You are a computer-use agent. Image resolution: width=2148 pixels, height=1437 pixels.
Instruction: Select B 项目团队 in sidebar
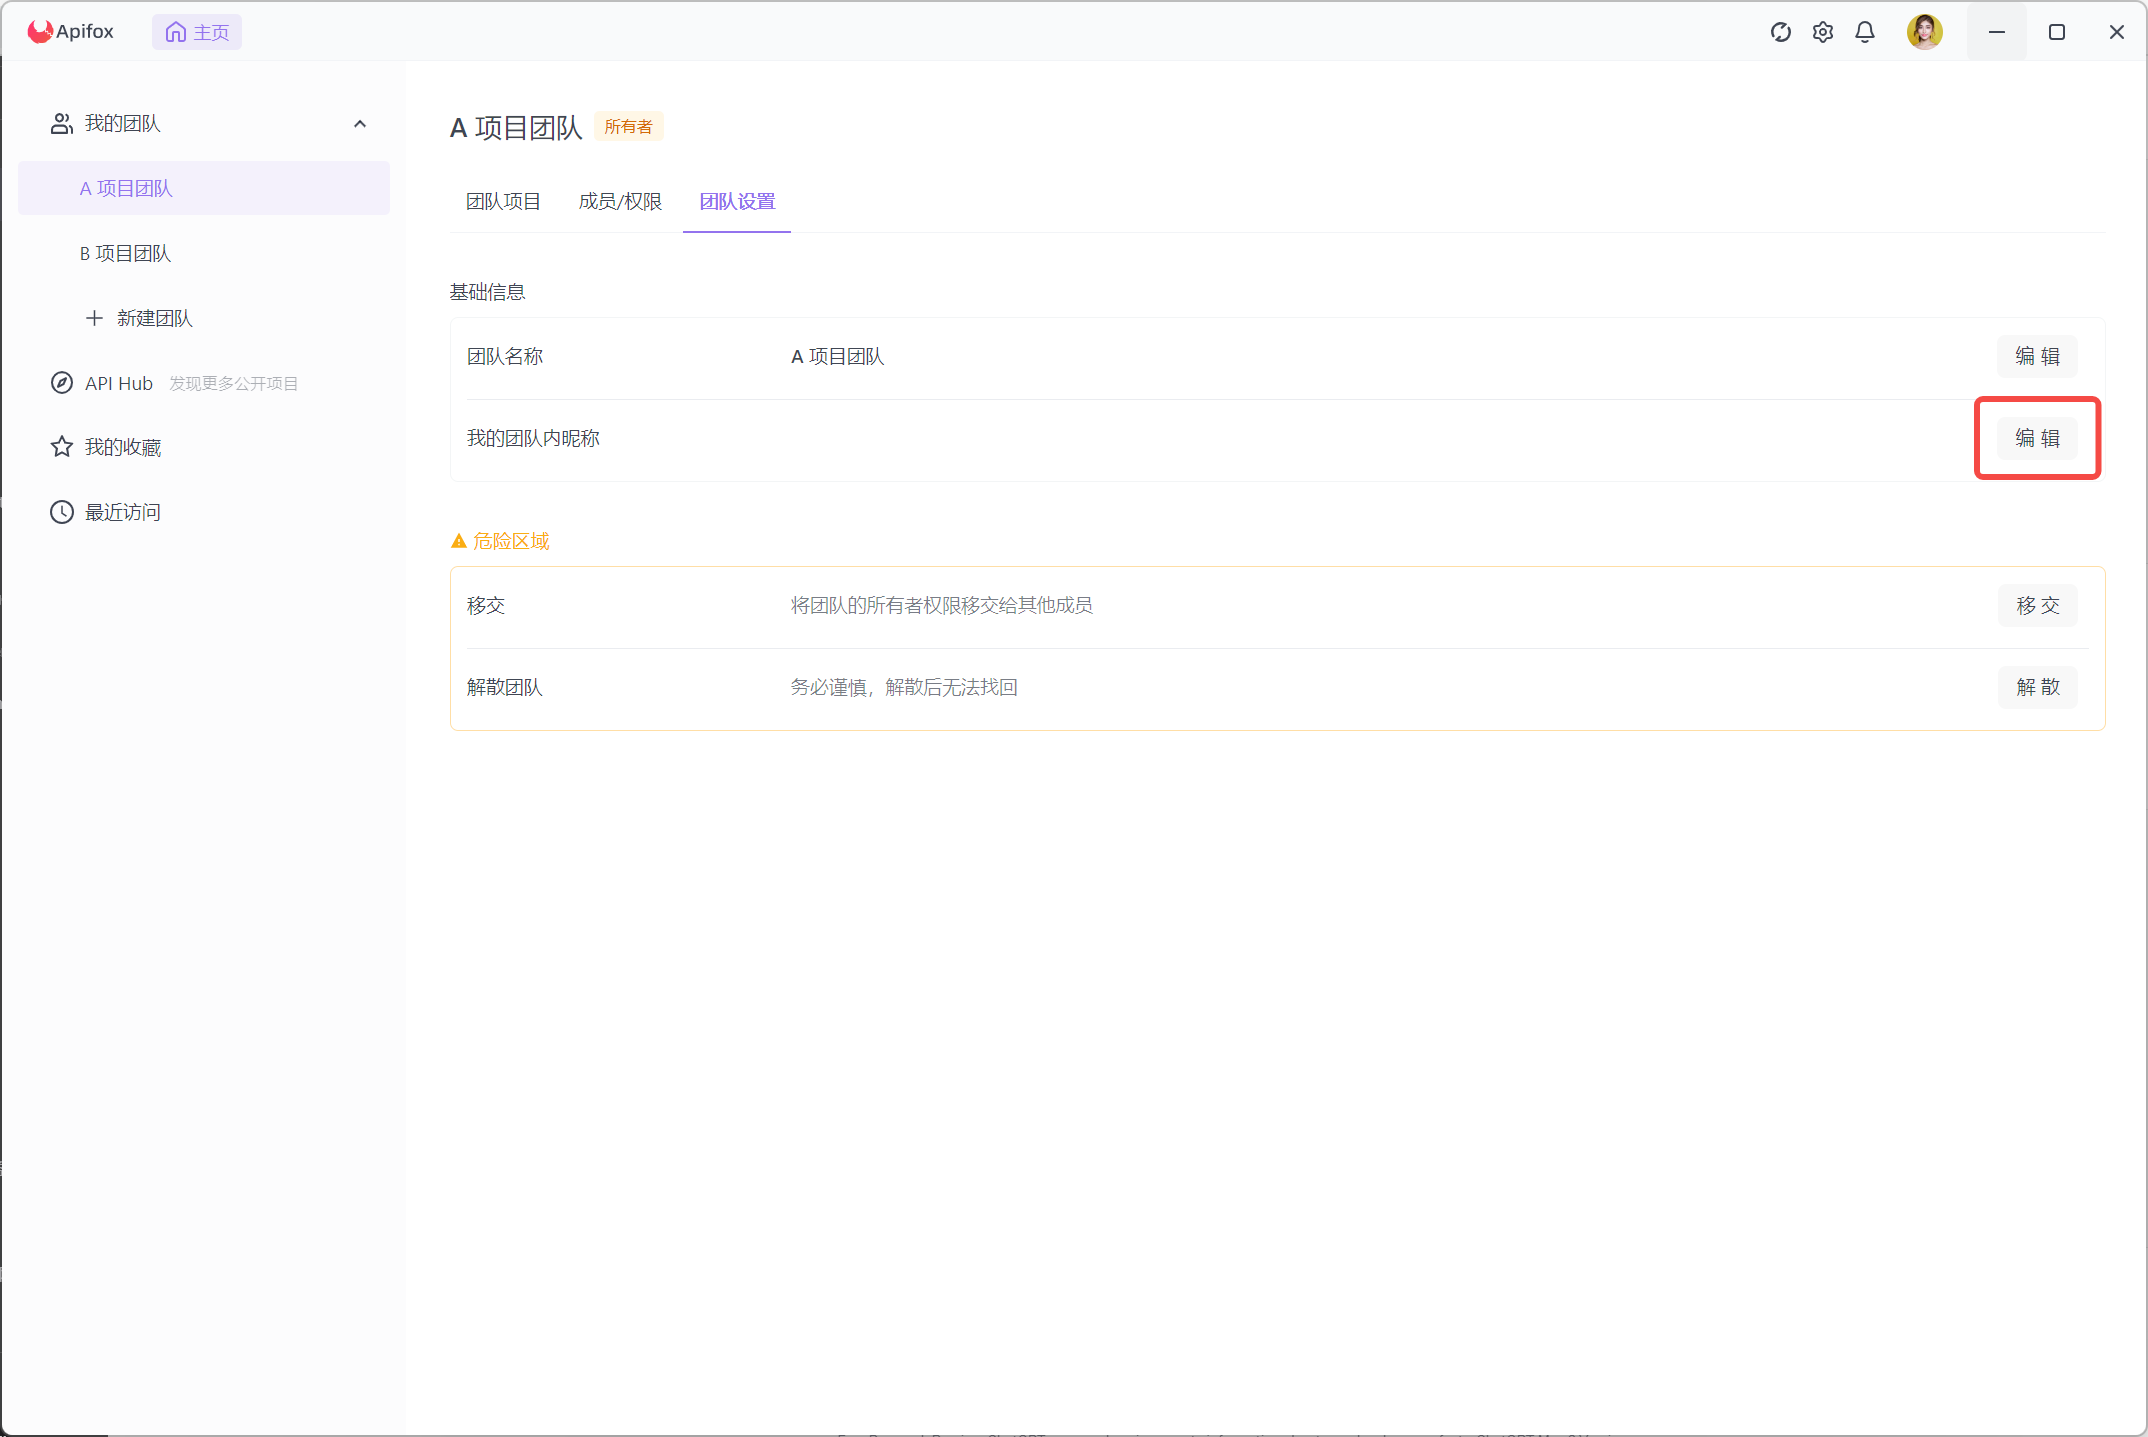tap(125, 253)
